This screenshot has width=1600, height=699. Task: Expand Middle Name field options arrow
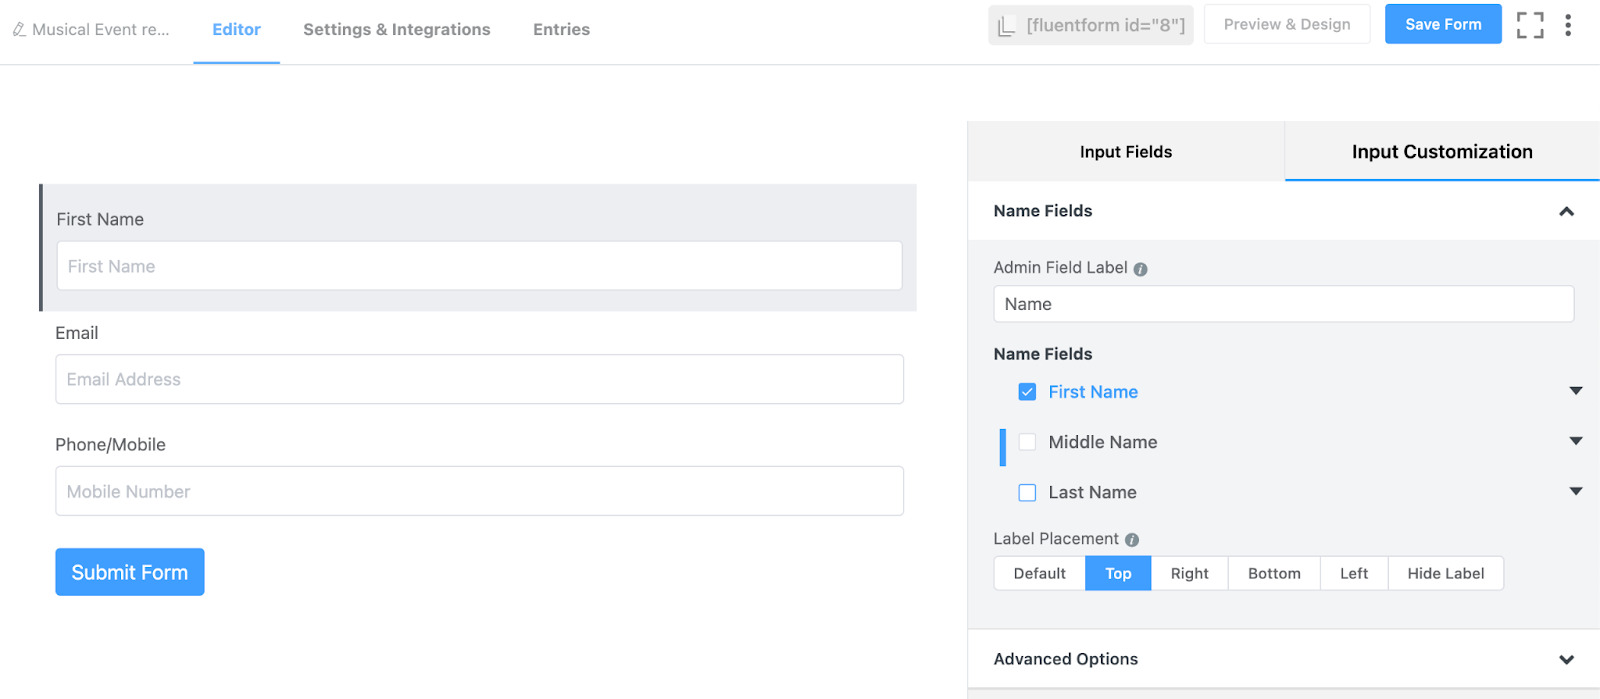tap(1576, 441)
